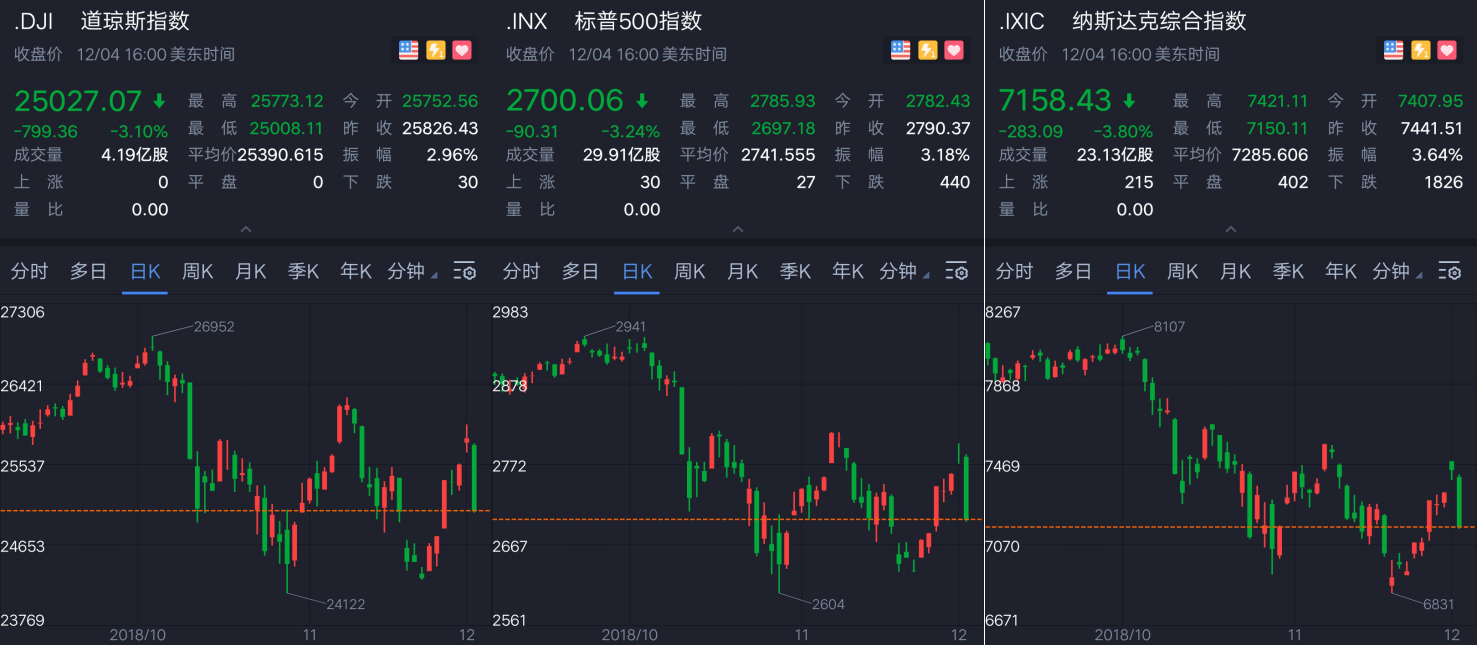1478x645 pixels.
Task: Switch the 道琼斯 chart to 周K
Action: [x=198, y=272]
